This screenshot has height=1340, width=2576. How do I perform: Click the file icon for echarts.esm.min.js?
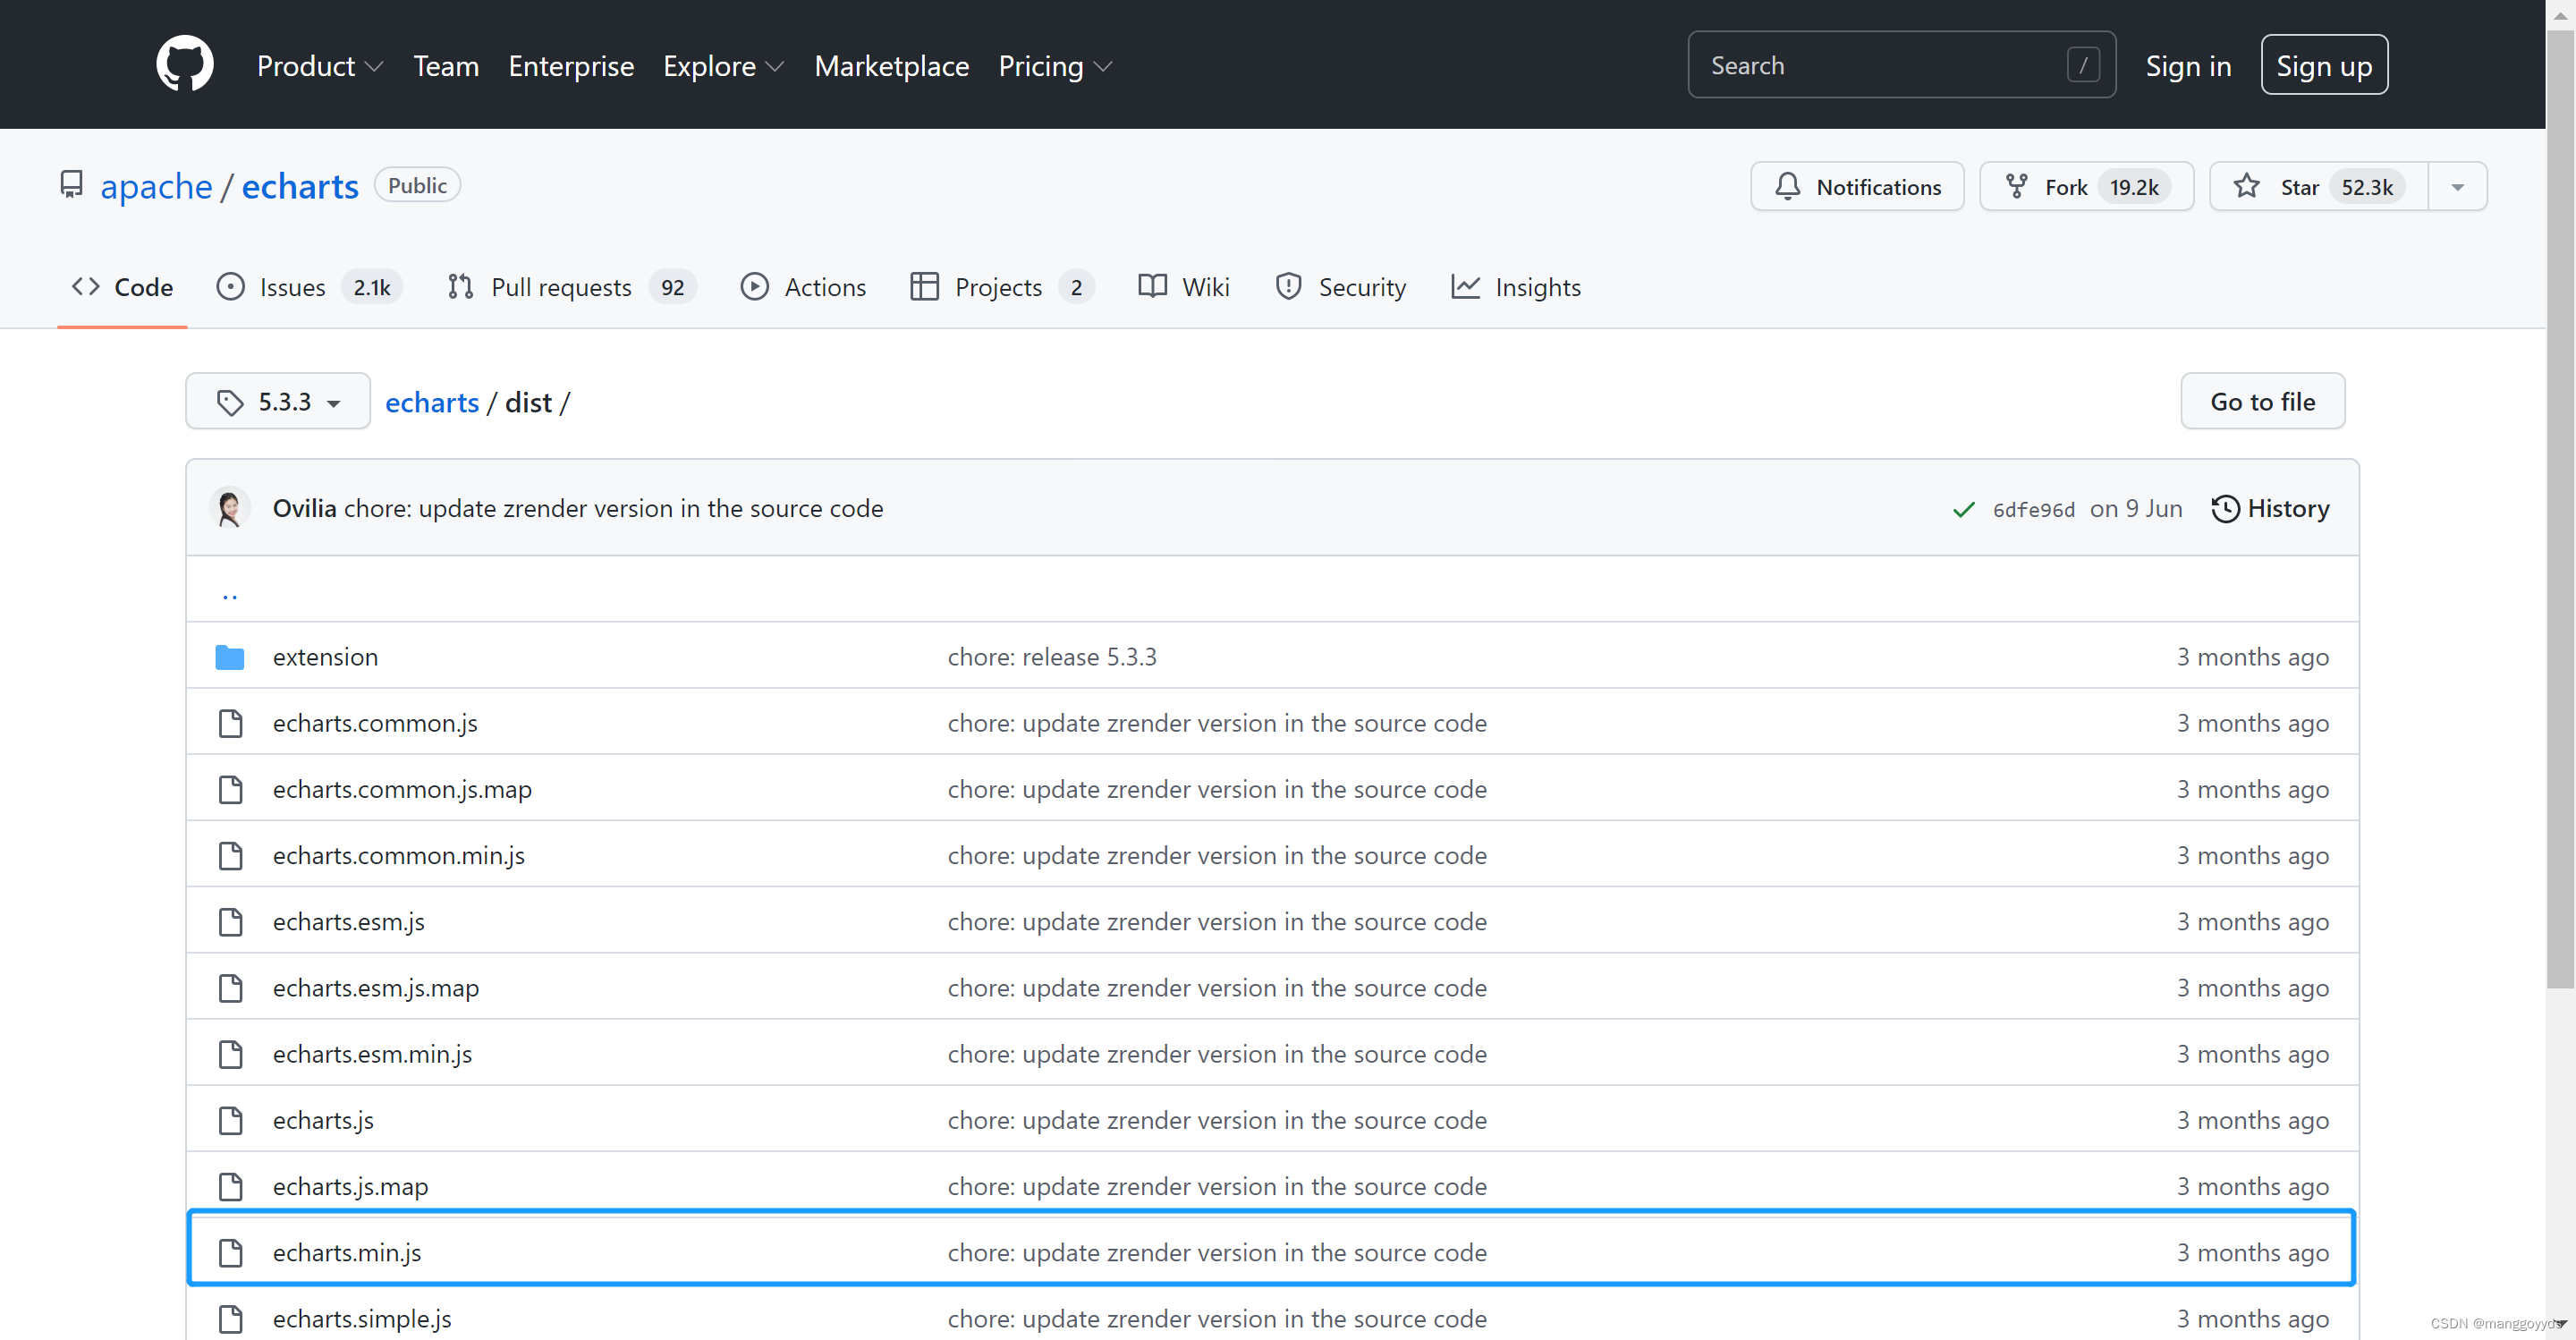[230, 1054]
